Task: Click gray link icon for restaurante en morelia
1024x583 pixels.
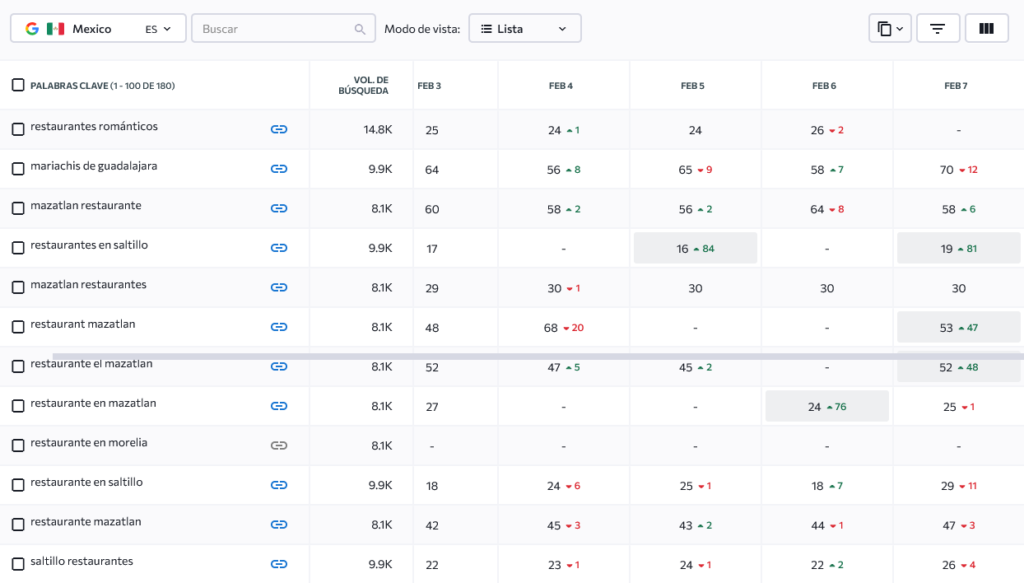Action: coord(279,445)
